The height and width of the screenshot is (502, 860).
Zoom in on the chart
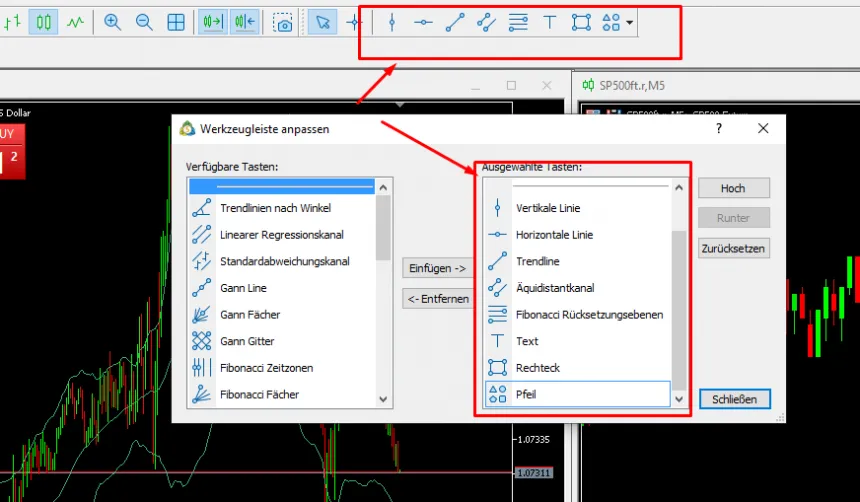click(x=112, y=22)
